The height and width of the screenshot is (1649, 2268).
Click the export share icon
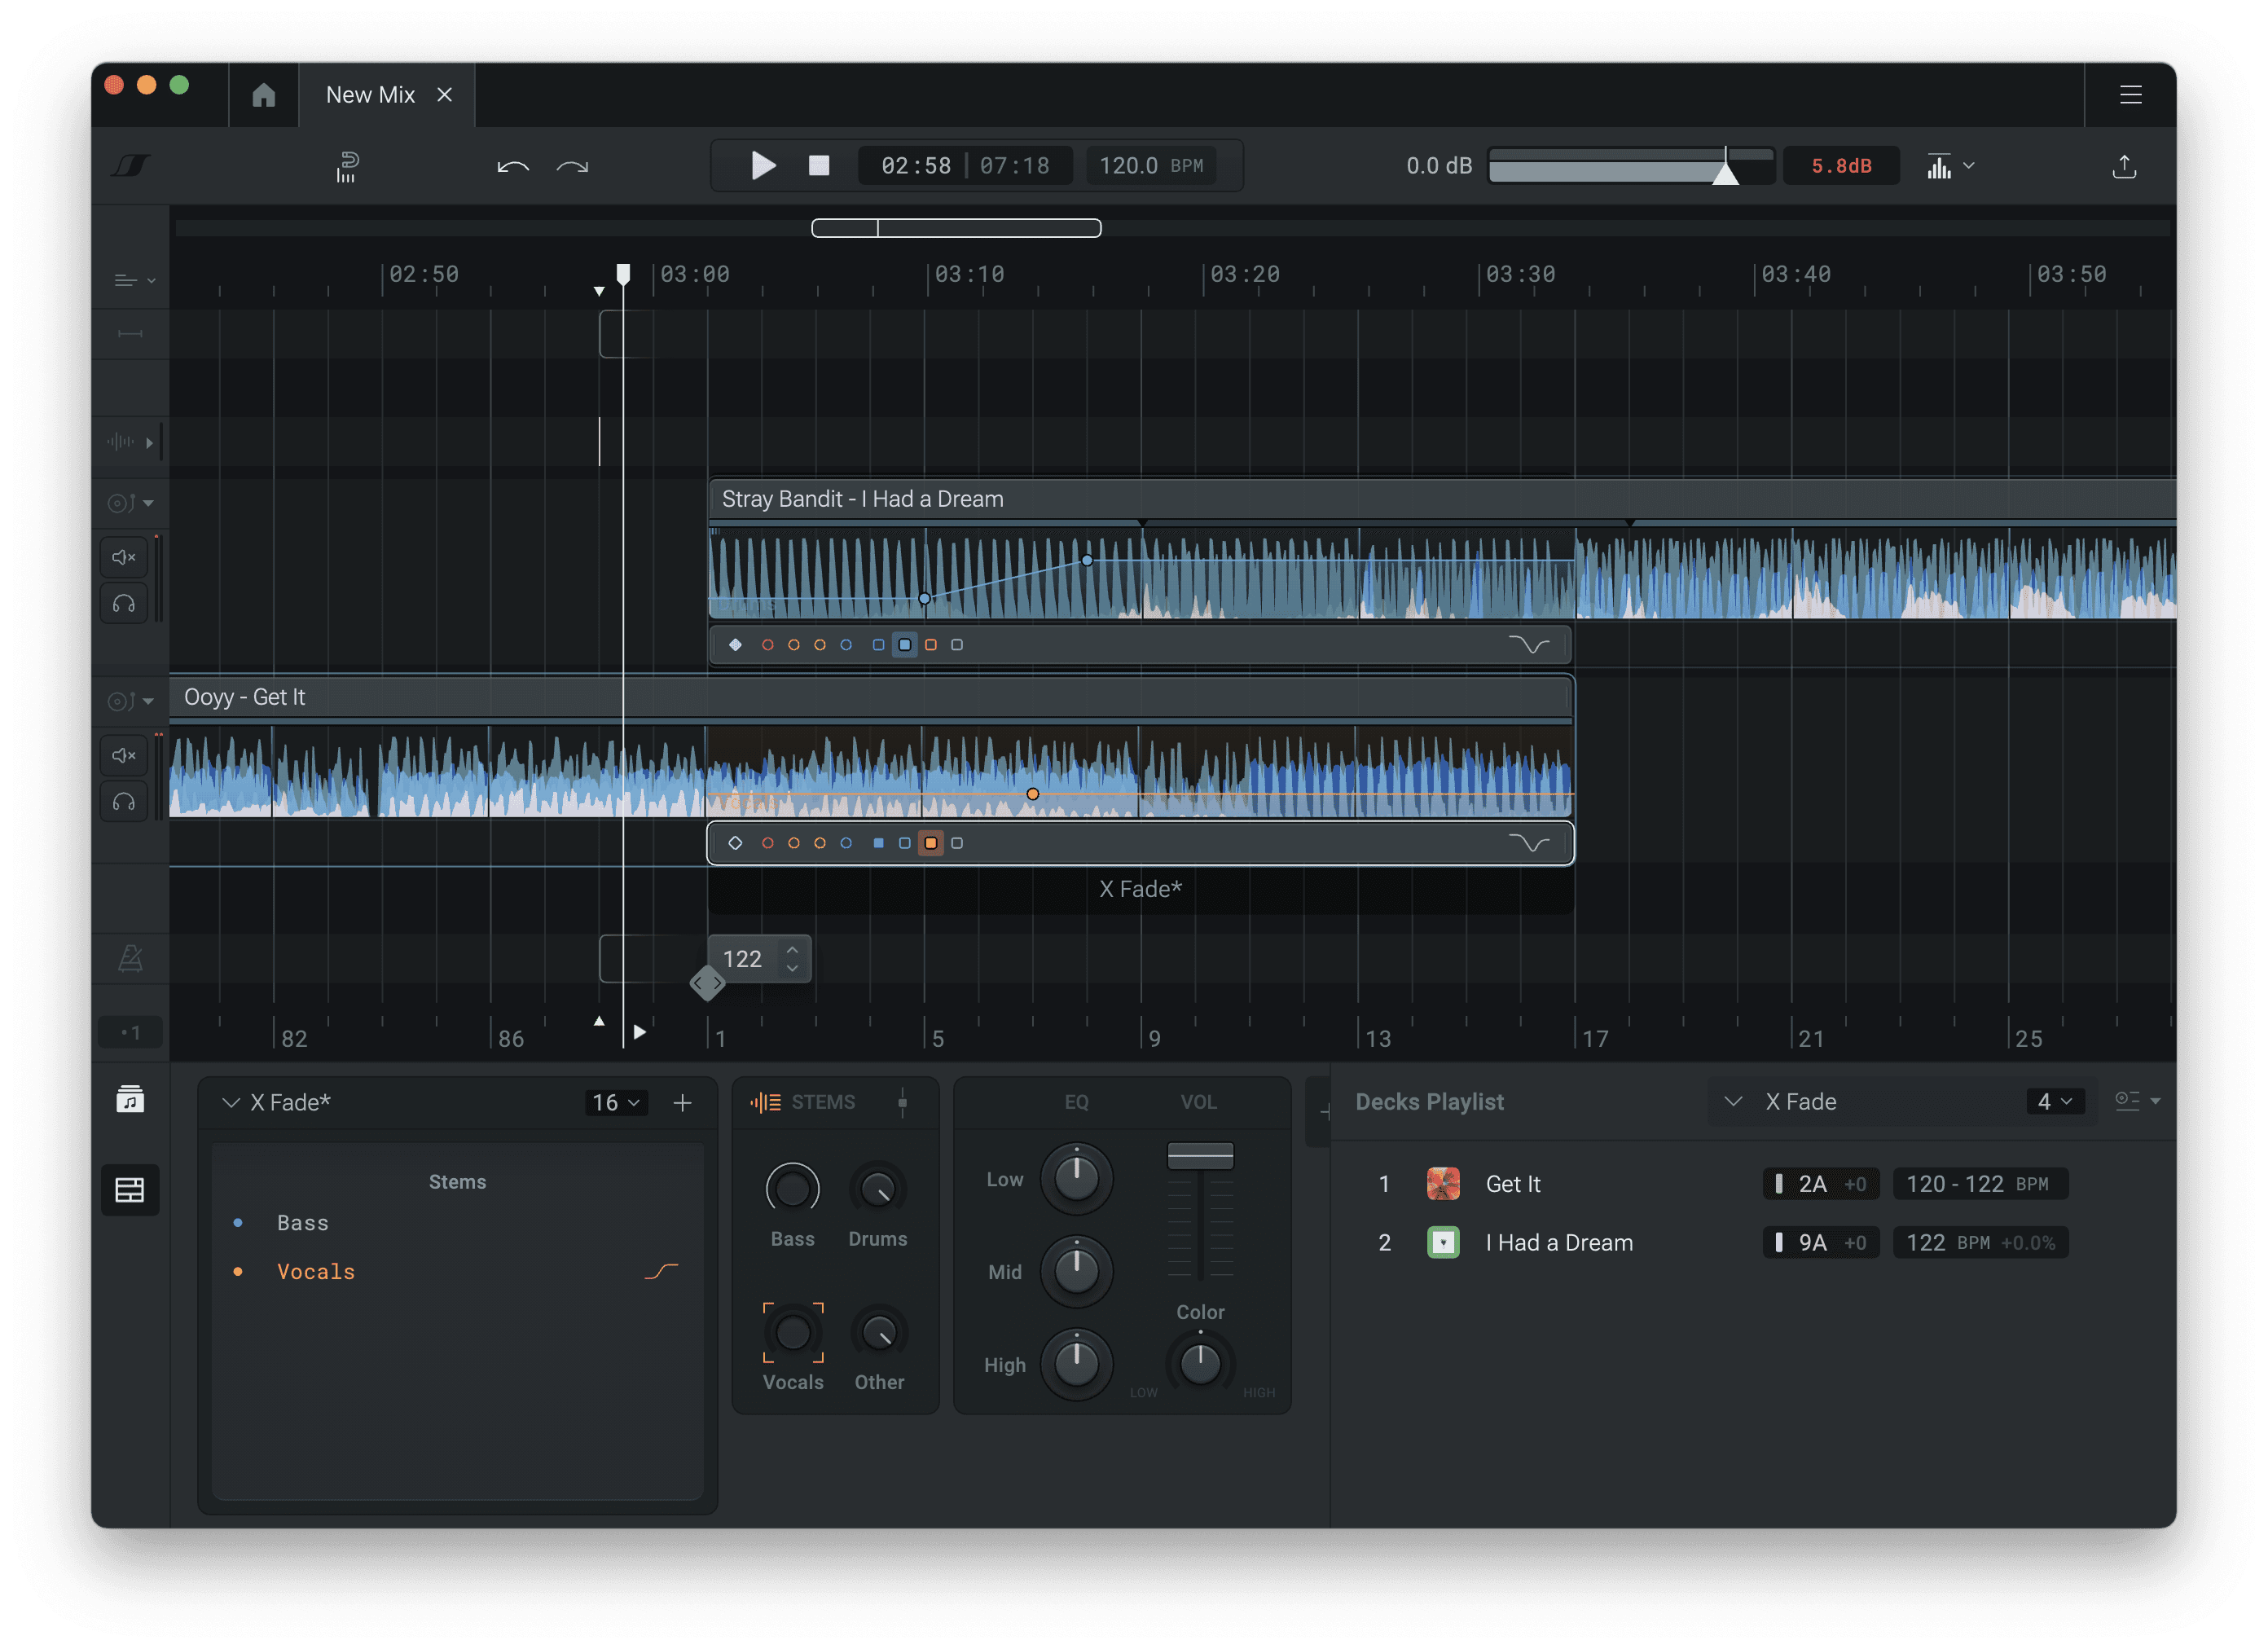pos(2124,166)
